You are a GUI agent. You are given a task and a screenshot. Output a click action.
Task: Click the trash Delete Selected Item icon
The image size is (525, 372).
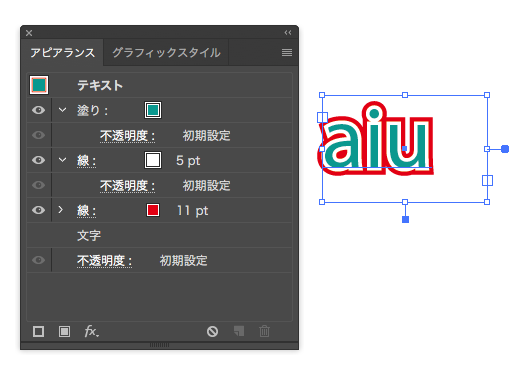[264, 331]
